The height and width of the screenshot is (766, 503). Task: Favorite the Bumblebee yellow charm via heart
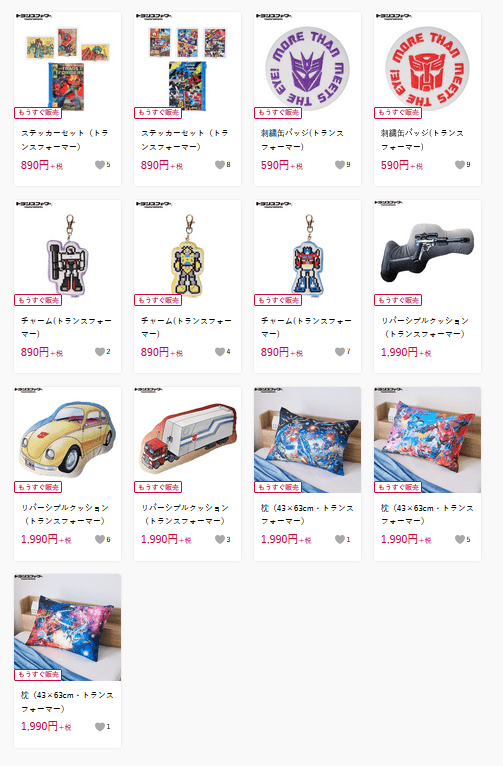(220, 352)
